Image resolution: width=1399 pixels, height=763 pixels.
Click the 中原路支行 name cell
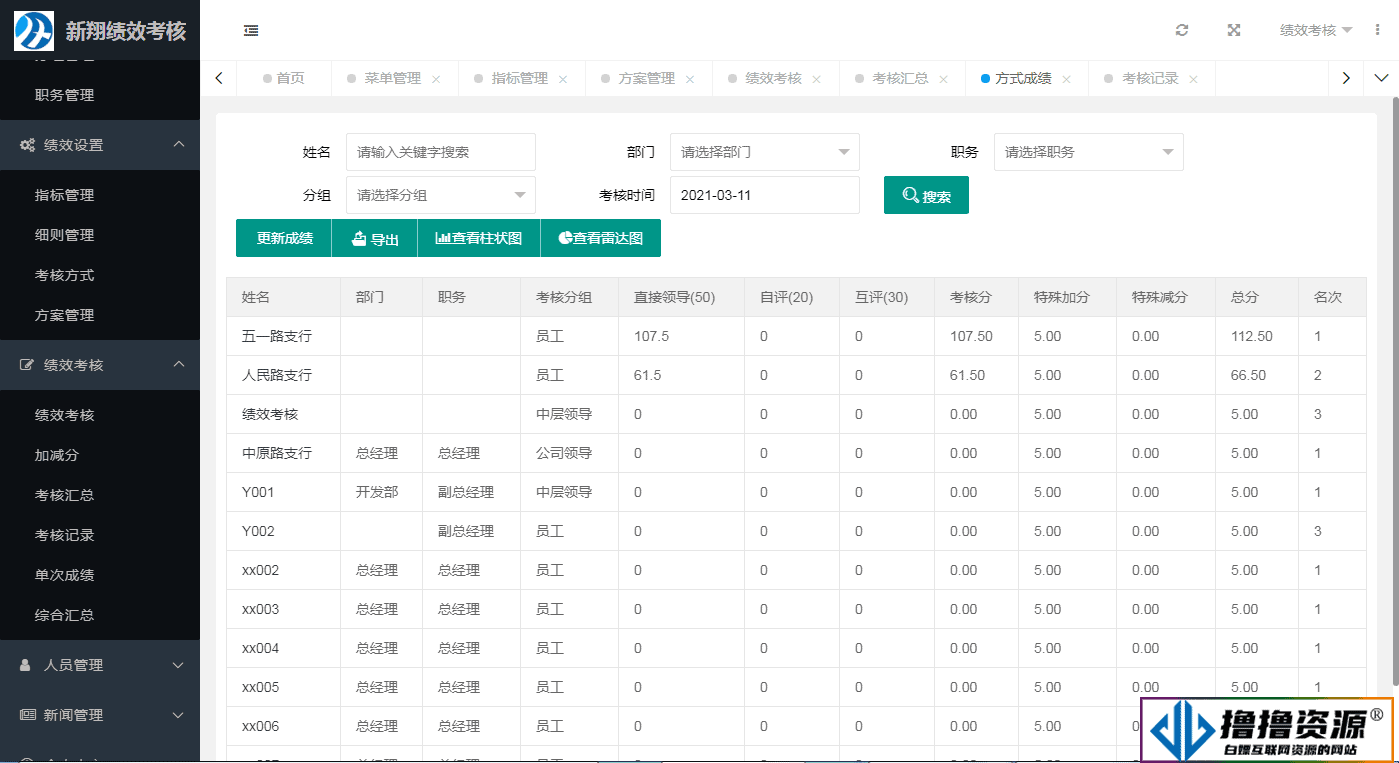pos(284,453)
